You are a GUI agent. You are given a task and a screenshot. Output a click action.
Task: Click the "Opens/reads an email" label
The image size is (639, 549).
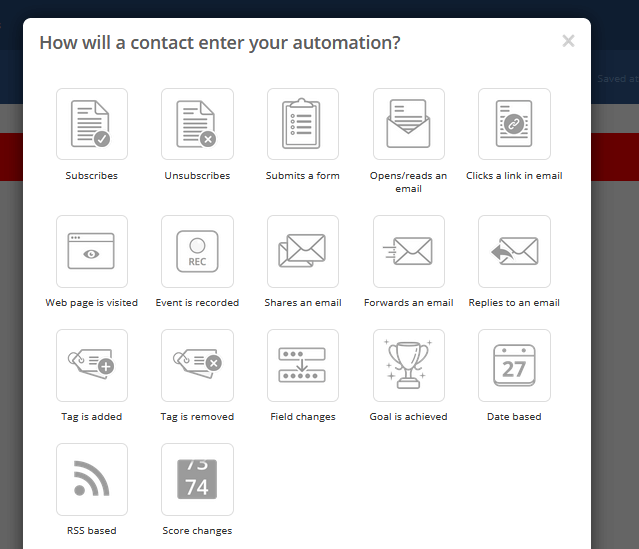click(x=408, y=182)
